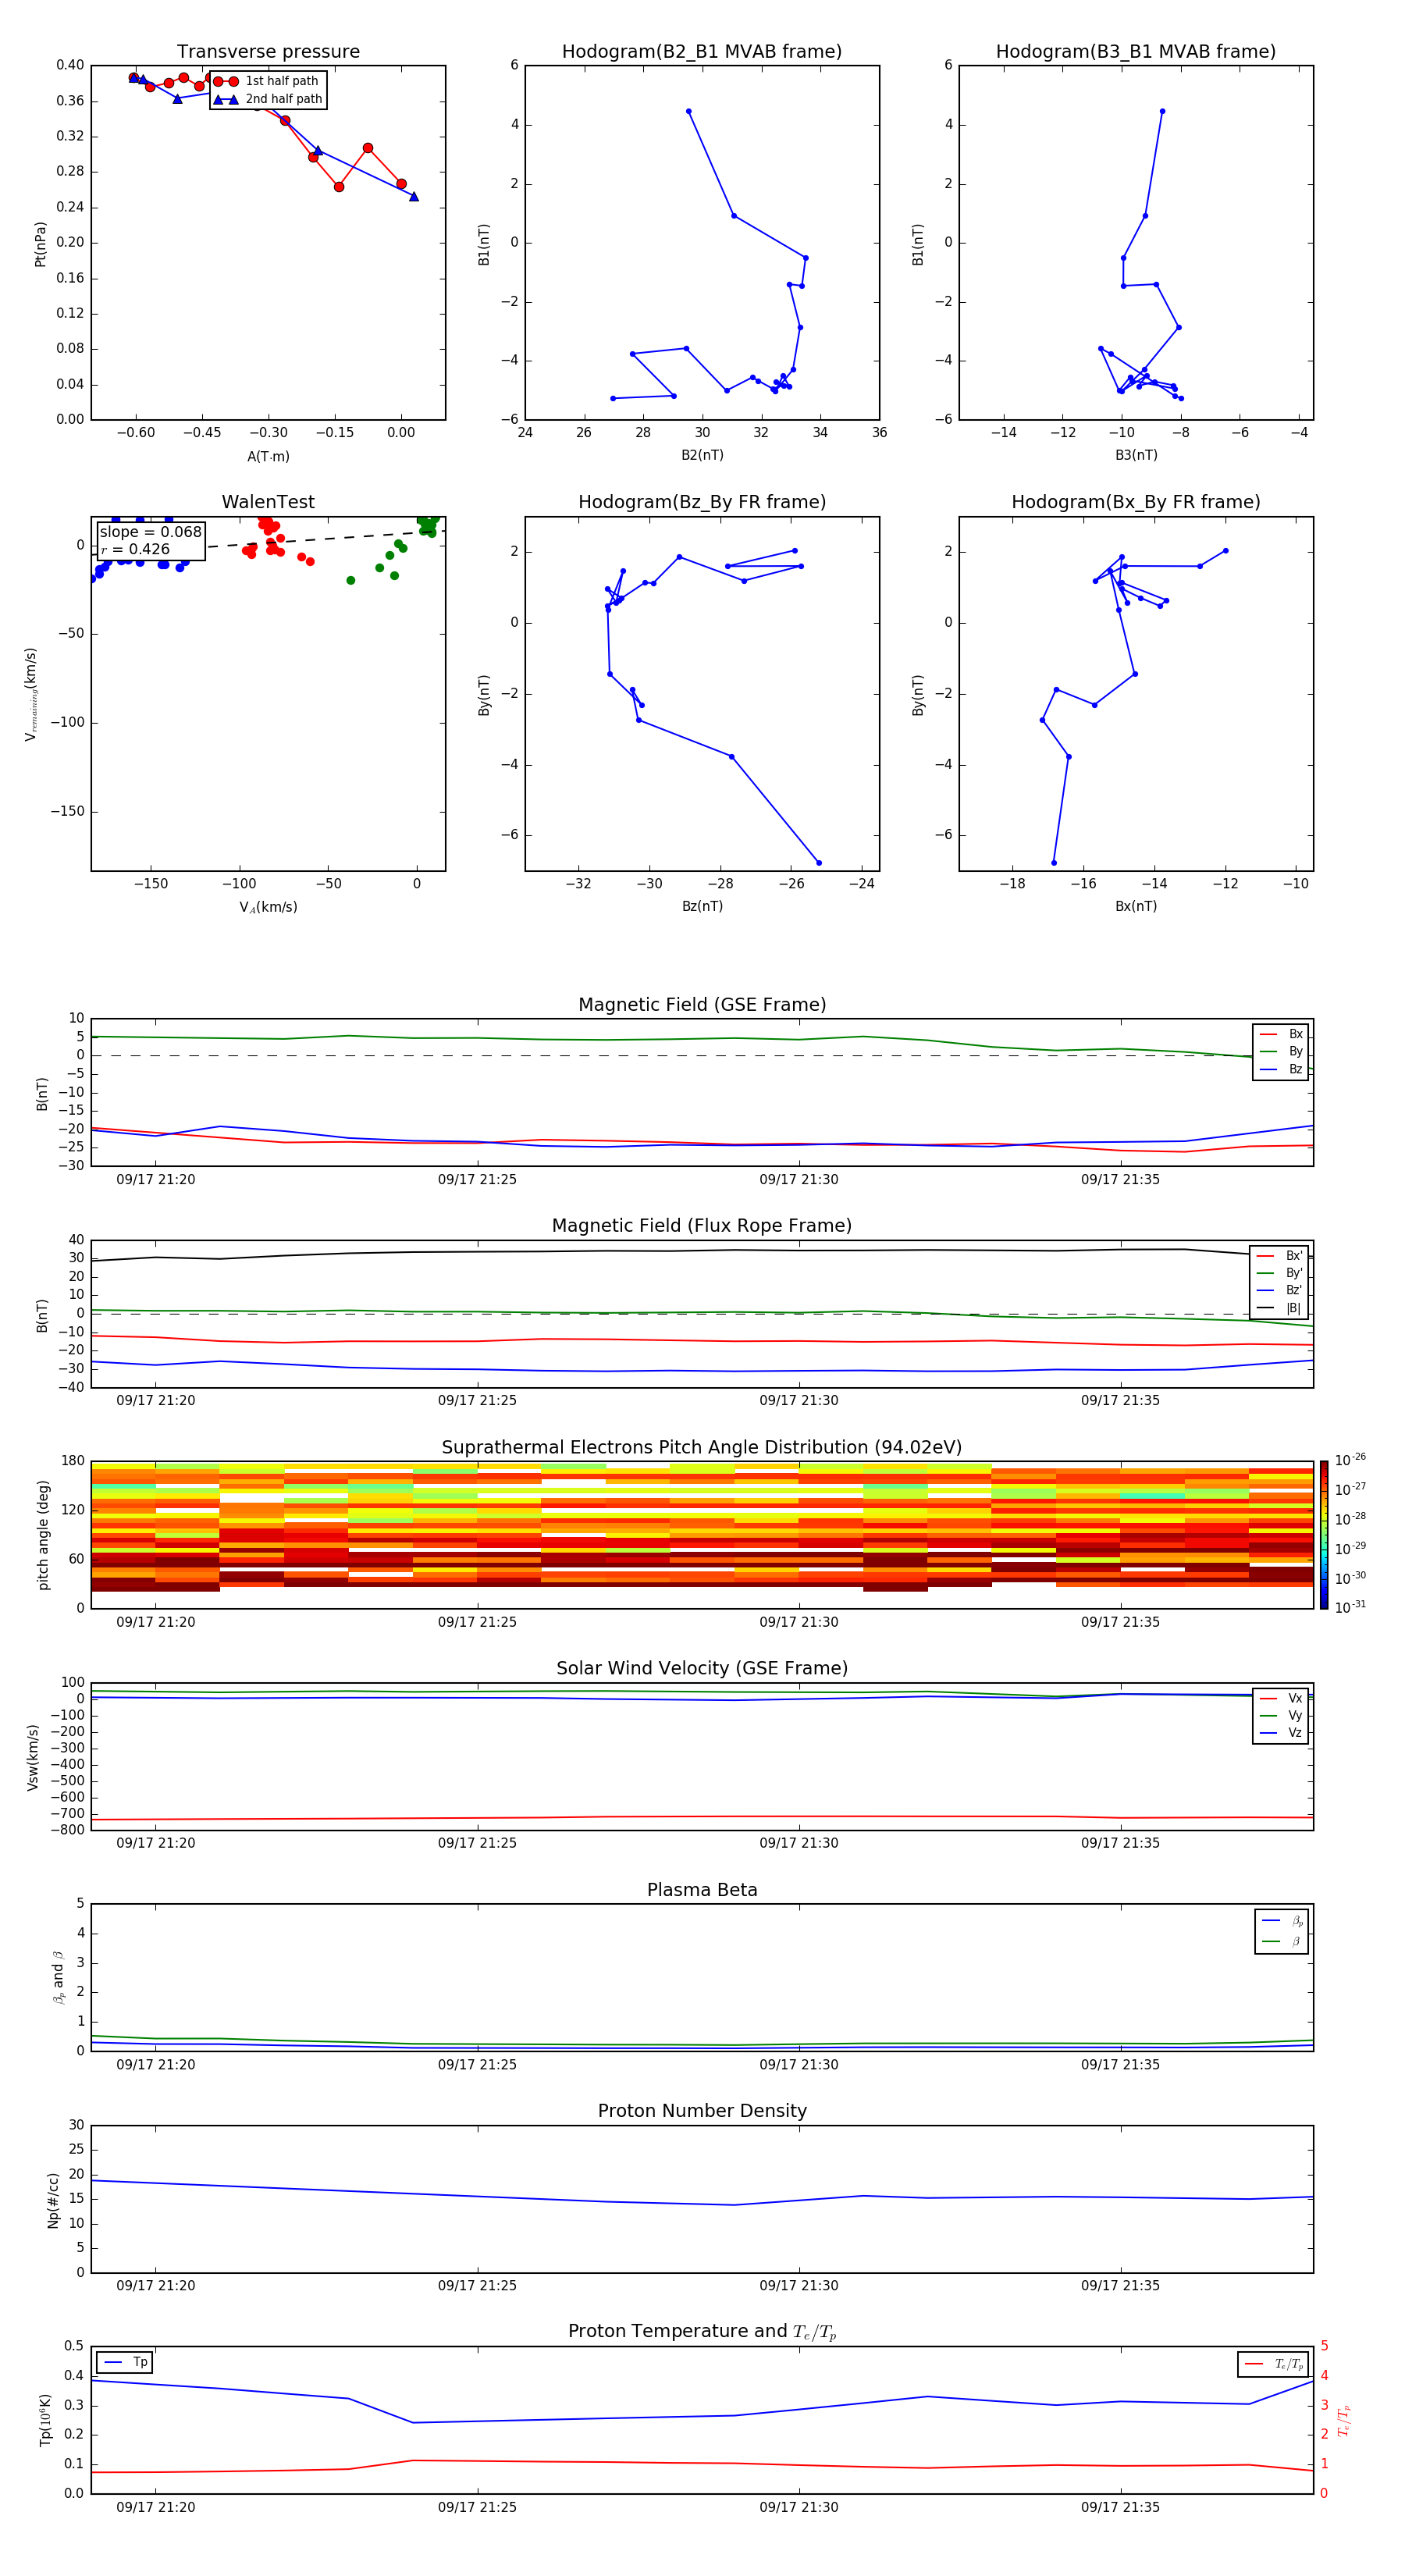Screen dimensions: 1405x2576
Task: Select the "Hodogram(Bx_By FR frame)" title
Action: point(1136,502)
